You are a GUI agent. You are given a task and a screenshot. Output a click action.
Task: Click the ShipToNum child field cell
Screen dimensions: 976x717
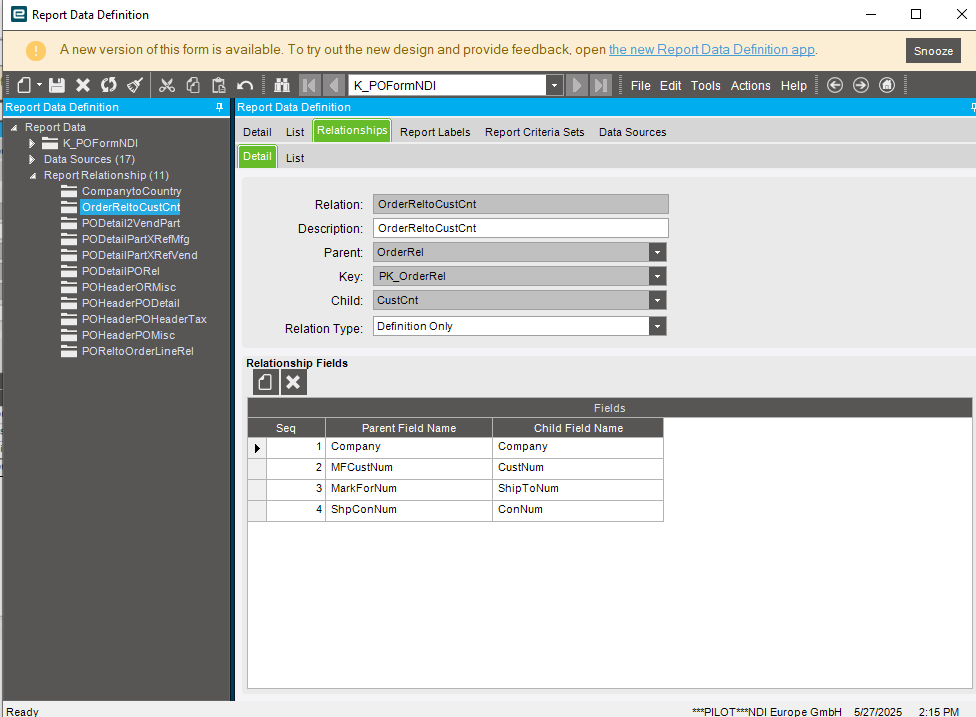(578, 489)
